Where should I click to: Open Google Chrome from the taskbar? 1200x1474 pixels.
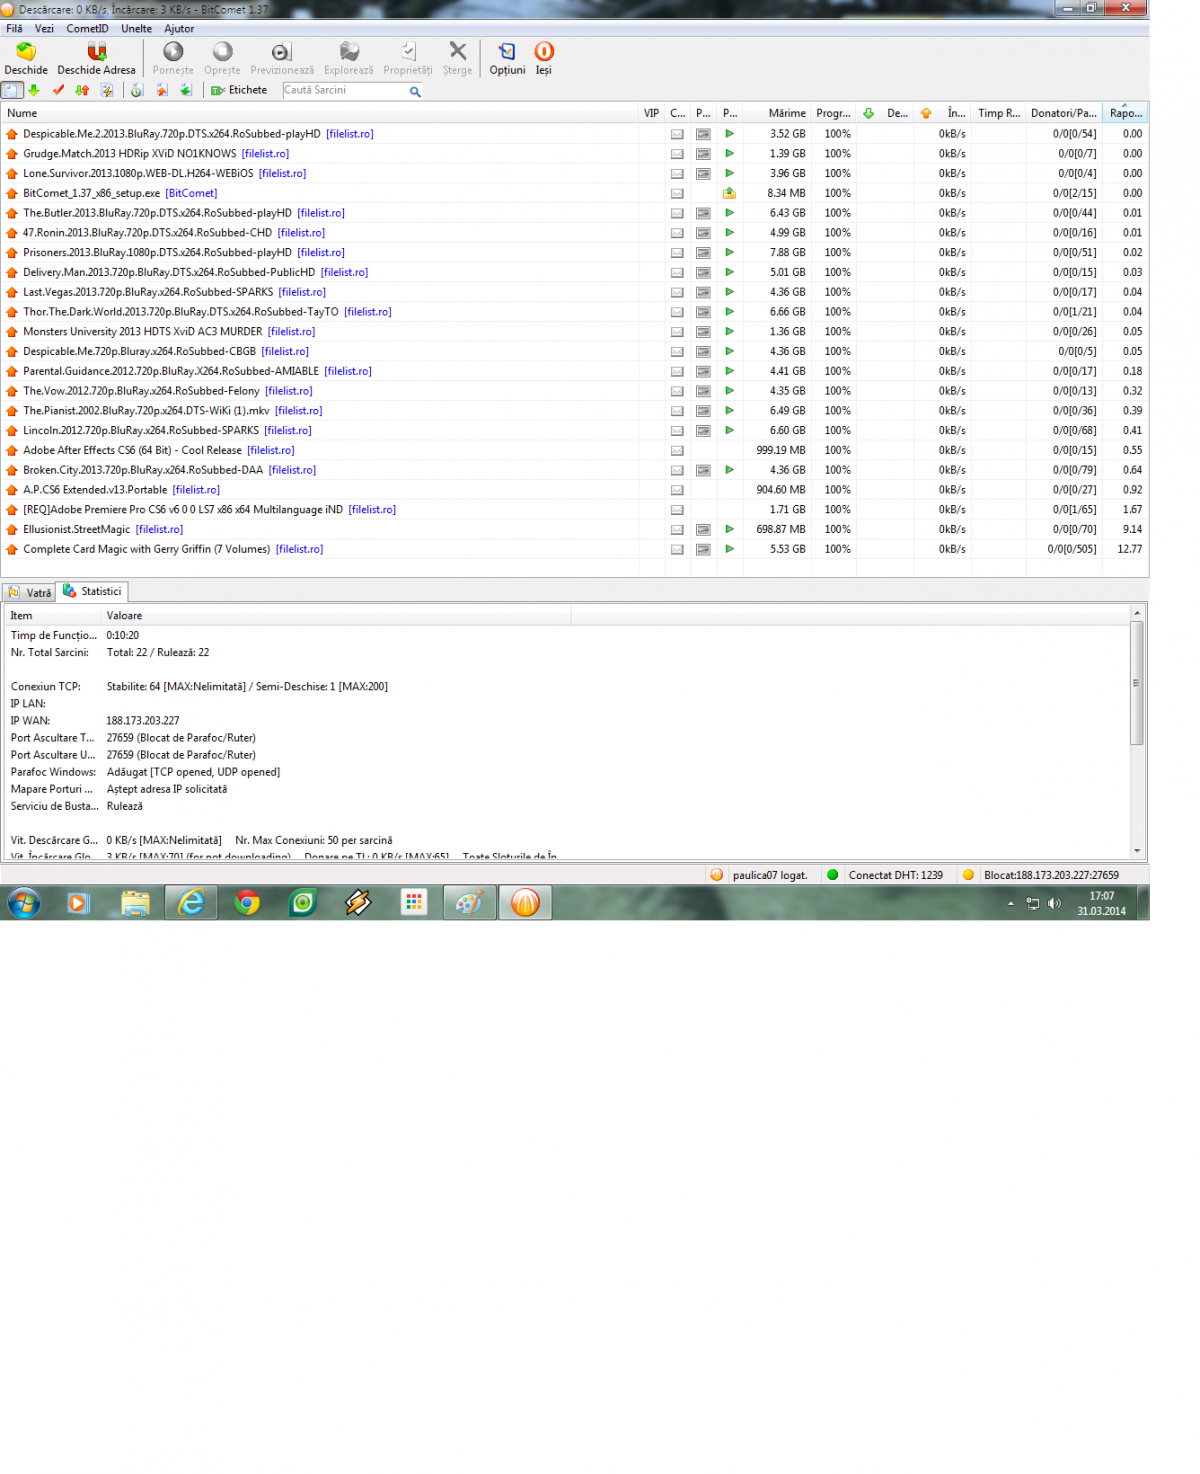[247, 903]
